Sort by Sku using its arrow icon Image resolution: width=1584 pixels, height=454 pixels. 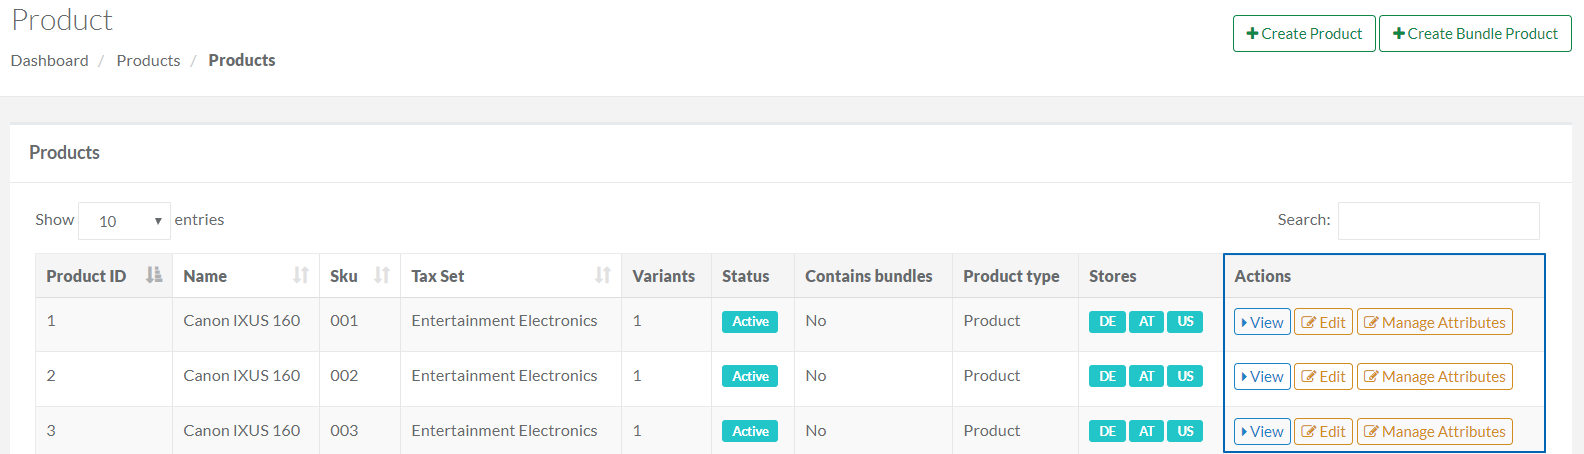coord(382,275)
